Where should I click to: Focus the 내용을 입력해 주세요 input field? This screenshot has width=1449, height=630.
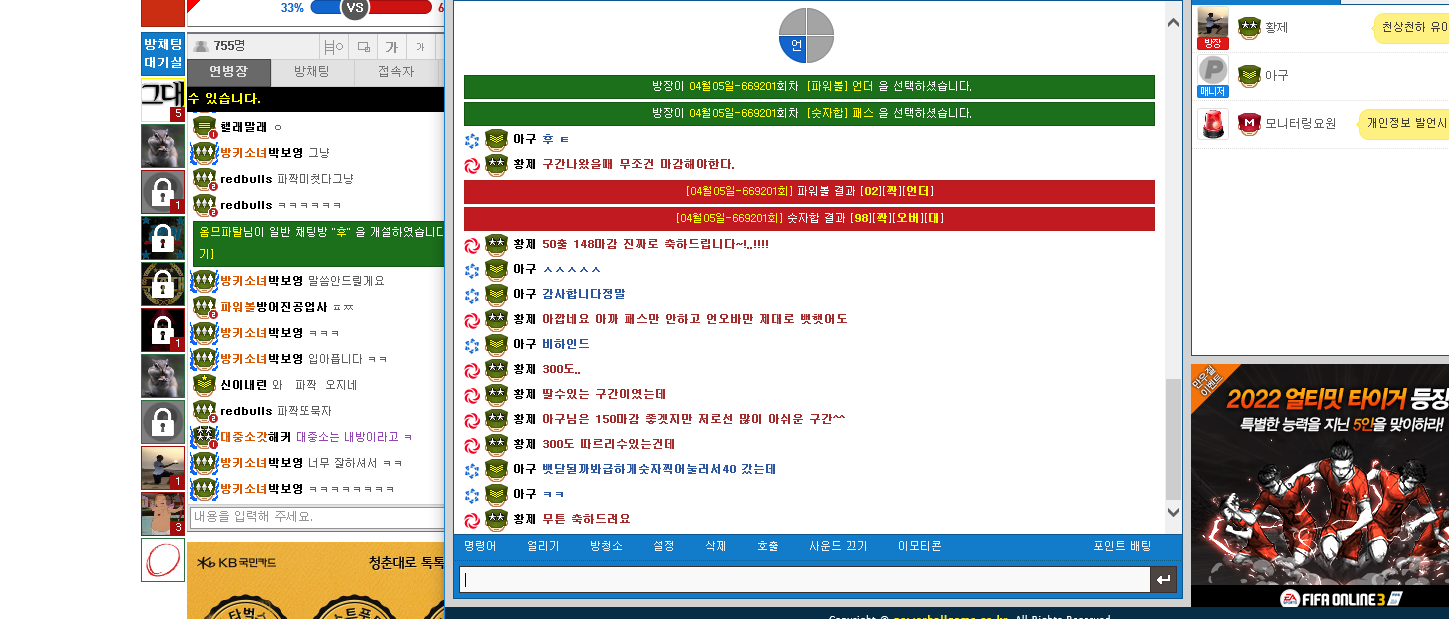[316, 517]
